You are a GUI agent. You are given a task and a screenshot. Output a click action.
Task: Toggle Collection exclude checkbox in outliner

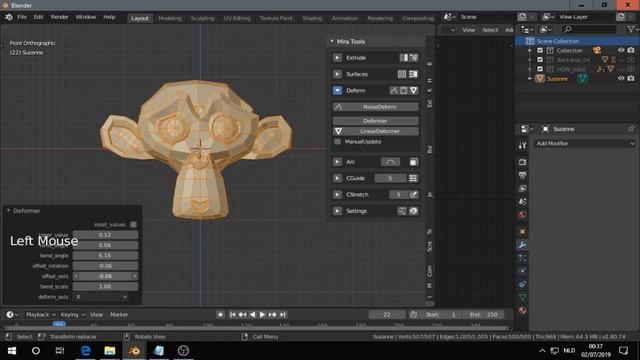tap(540, 51)
